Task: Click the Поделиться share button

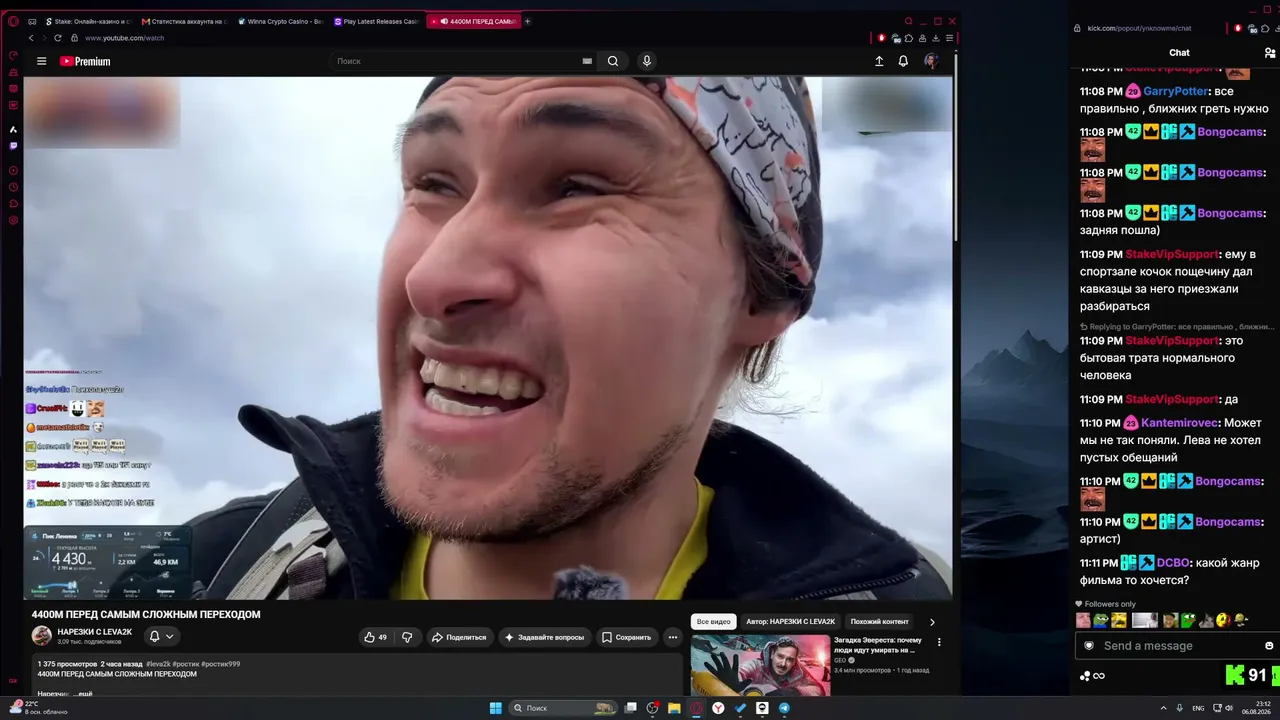Action: pyautogui.click(x=458, y=637)
